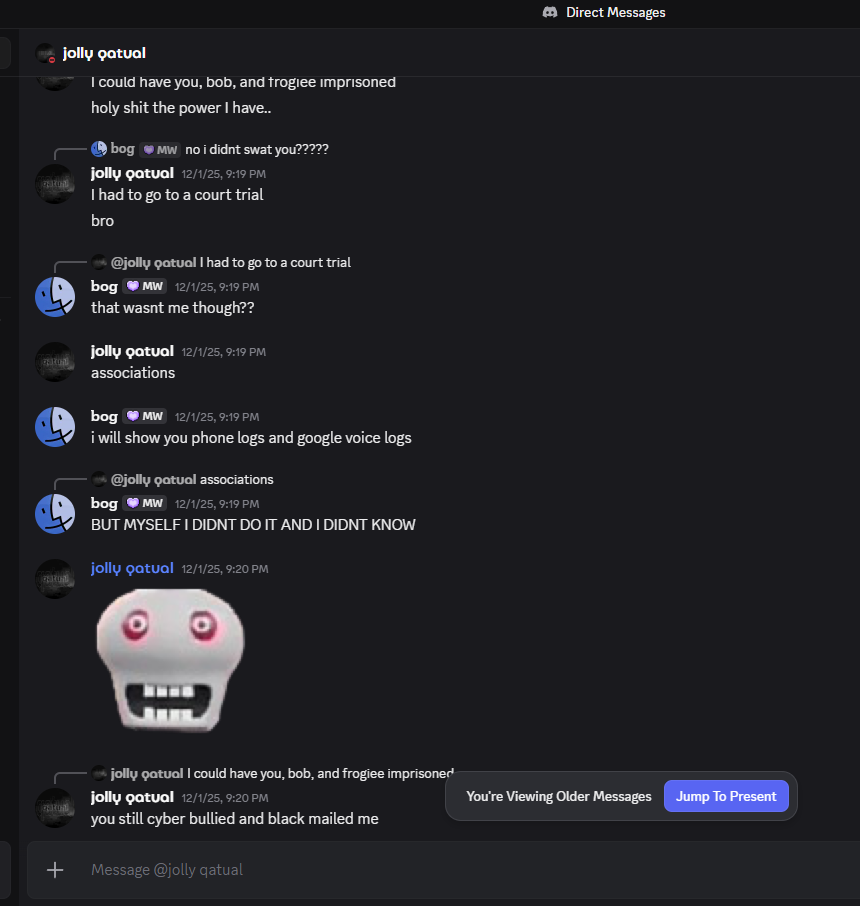Click jolly qatual's avatar in the chat header
Image resolution: width=860 pixels, height=906 pixels.
click(x=45, y=53)
